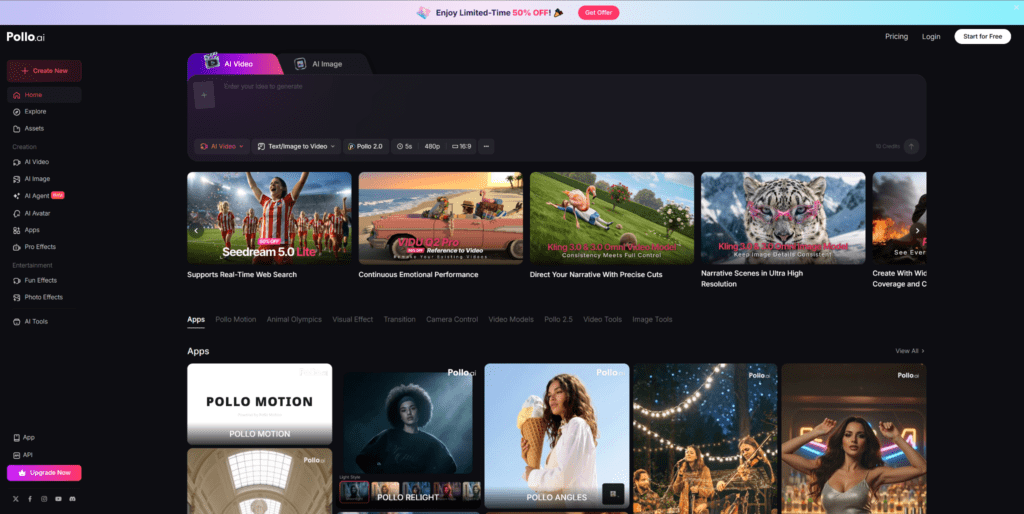The height and width of the screenshot is (514, 1024).
Task: Choose the 5s duration option
Action: click(x=404, y=146)
